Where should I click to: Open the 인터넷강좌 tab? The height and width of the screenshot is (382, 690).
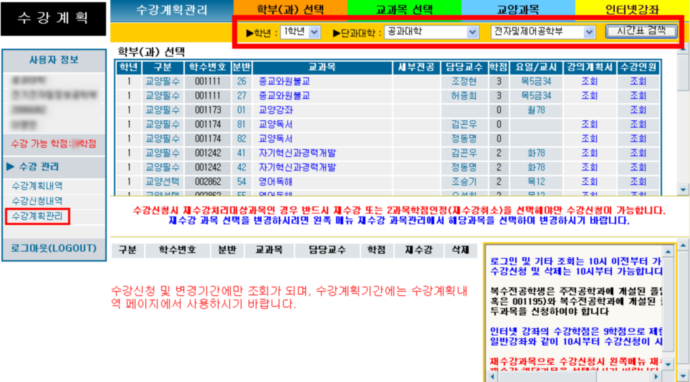(x=632, y=10)
